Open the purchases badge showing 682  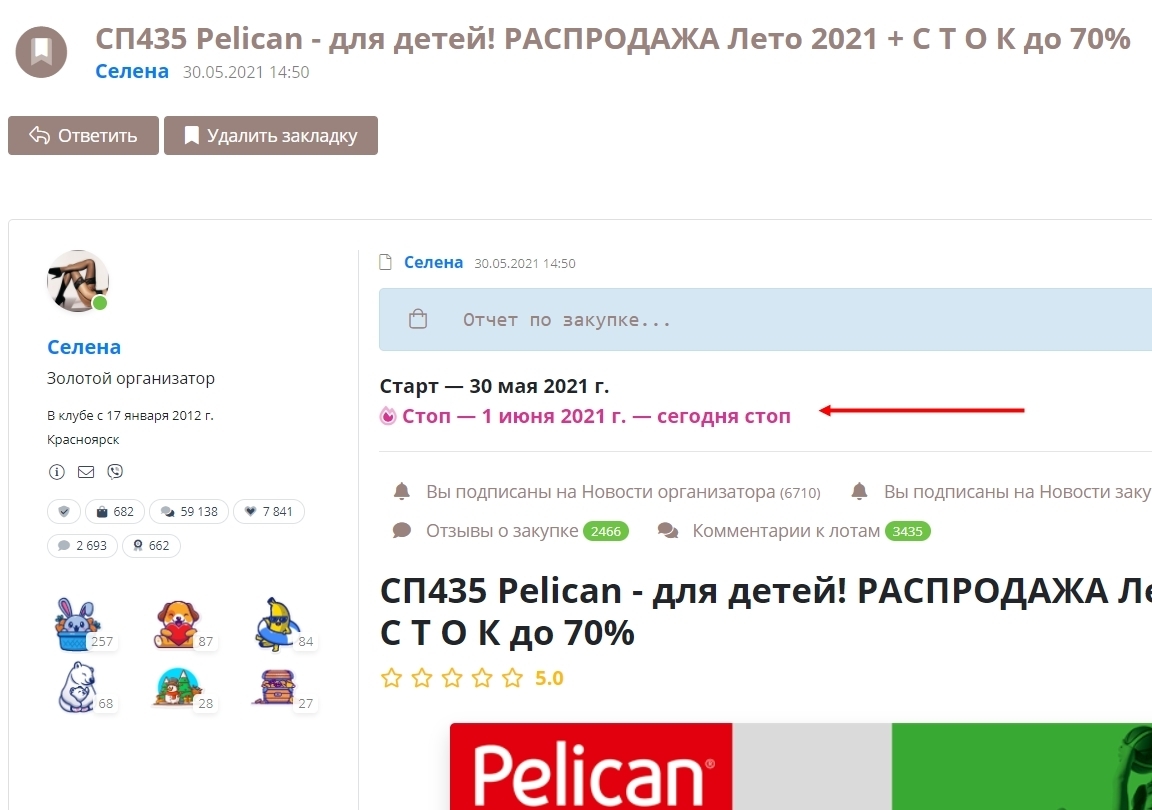(115, 512)
